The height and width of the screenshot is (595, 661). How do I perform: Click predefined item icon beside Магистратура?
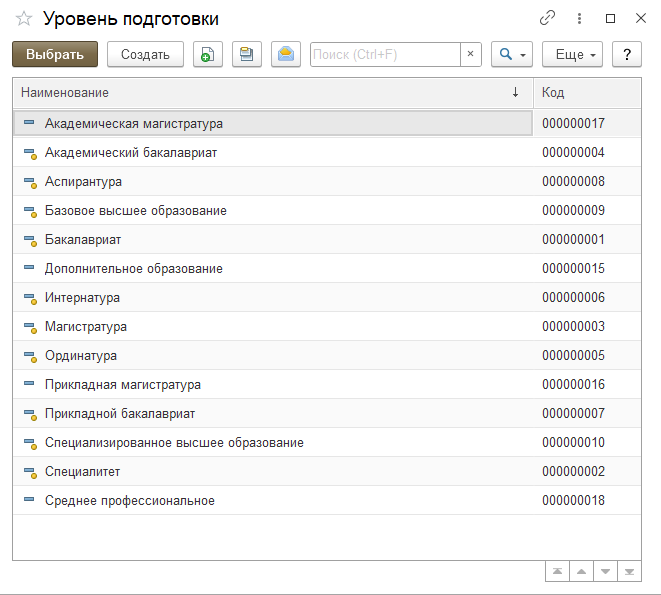click(30, 328)
